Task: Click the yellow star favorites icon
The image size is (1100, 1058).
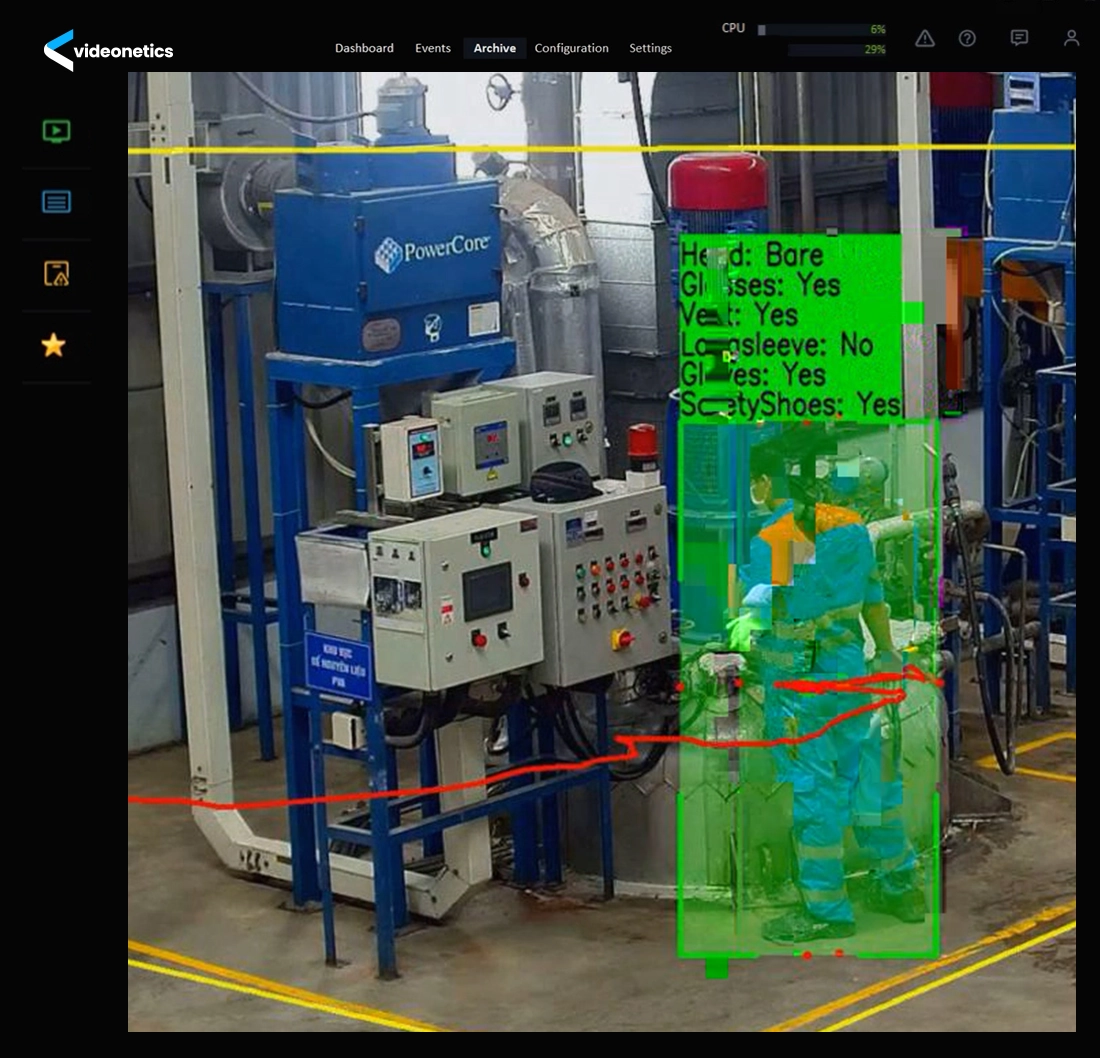Action: coord(54,346)
